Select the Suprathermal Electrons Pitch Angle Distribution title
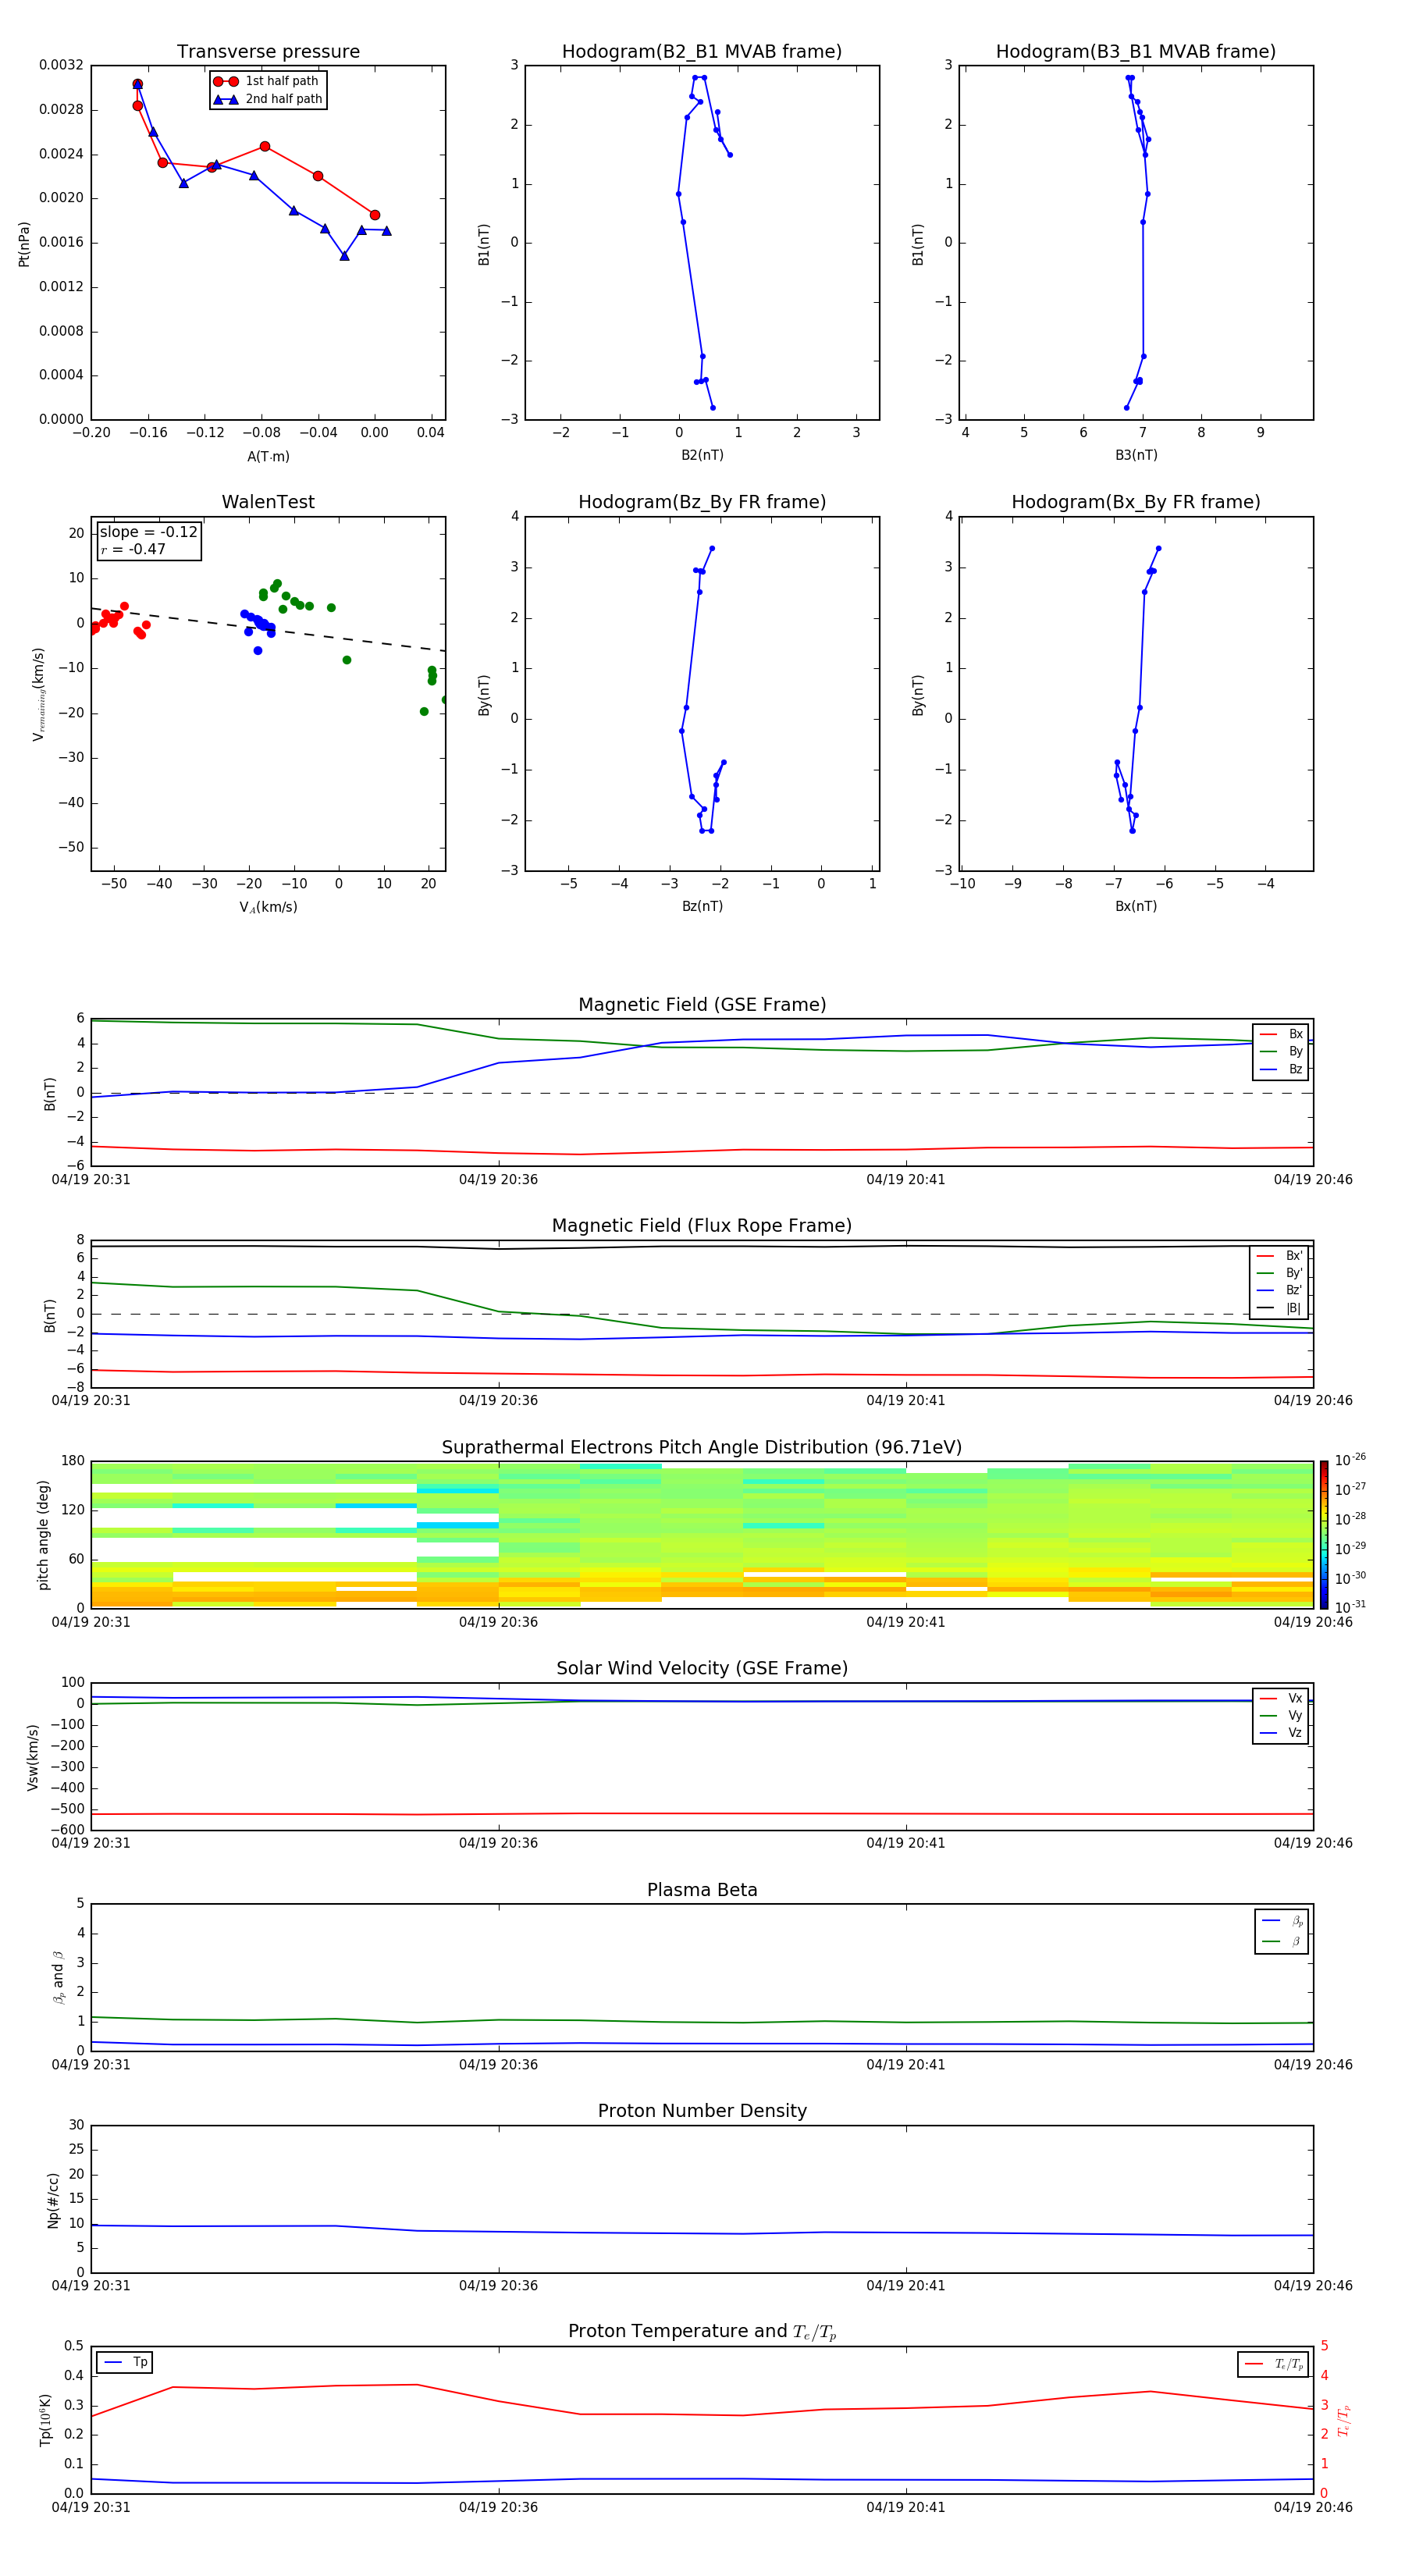Viewport: 1405px width, 2576px height. [x=702, y=1448]
